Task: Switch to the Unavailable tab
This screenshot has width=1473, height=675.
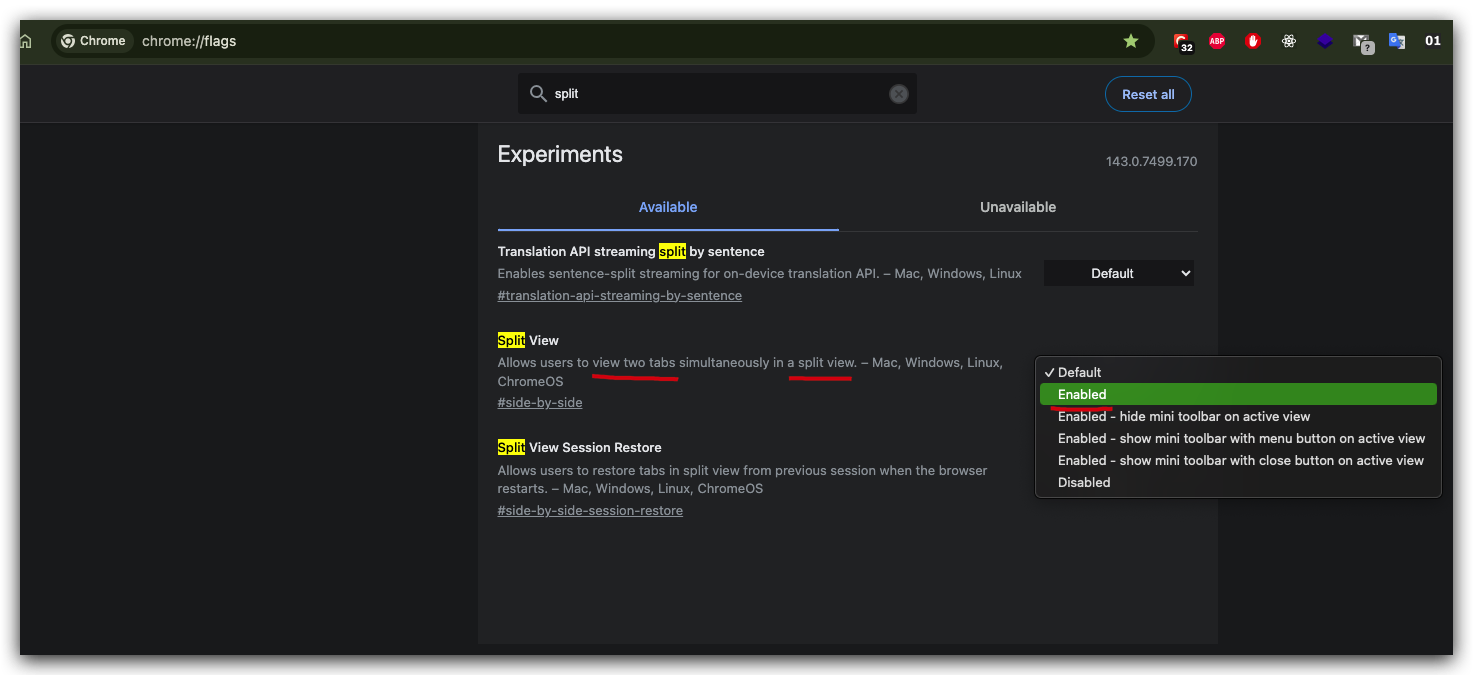Action: click(1017, 207)
